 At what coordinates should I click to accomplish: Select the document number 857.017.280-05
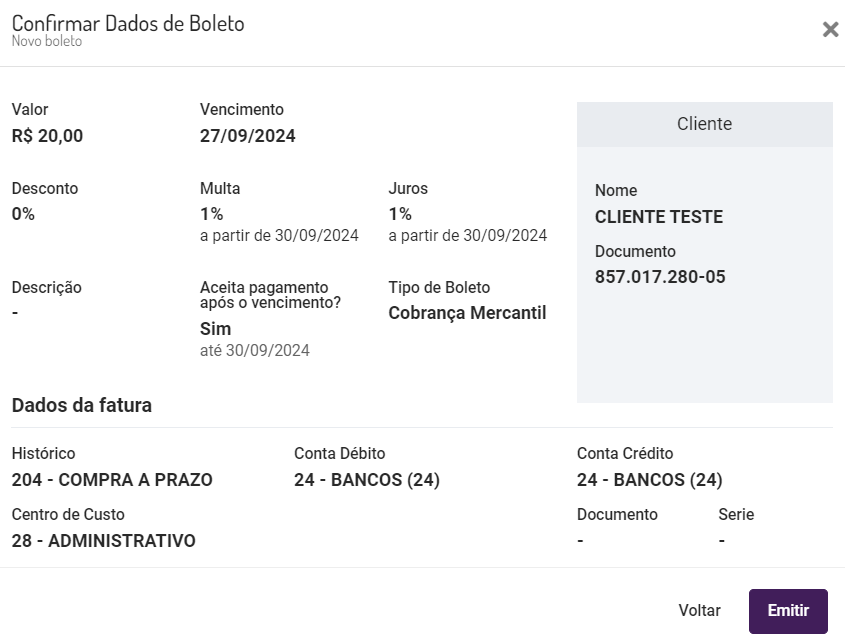pyautogui.click(x=659, y=277)
